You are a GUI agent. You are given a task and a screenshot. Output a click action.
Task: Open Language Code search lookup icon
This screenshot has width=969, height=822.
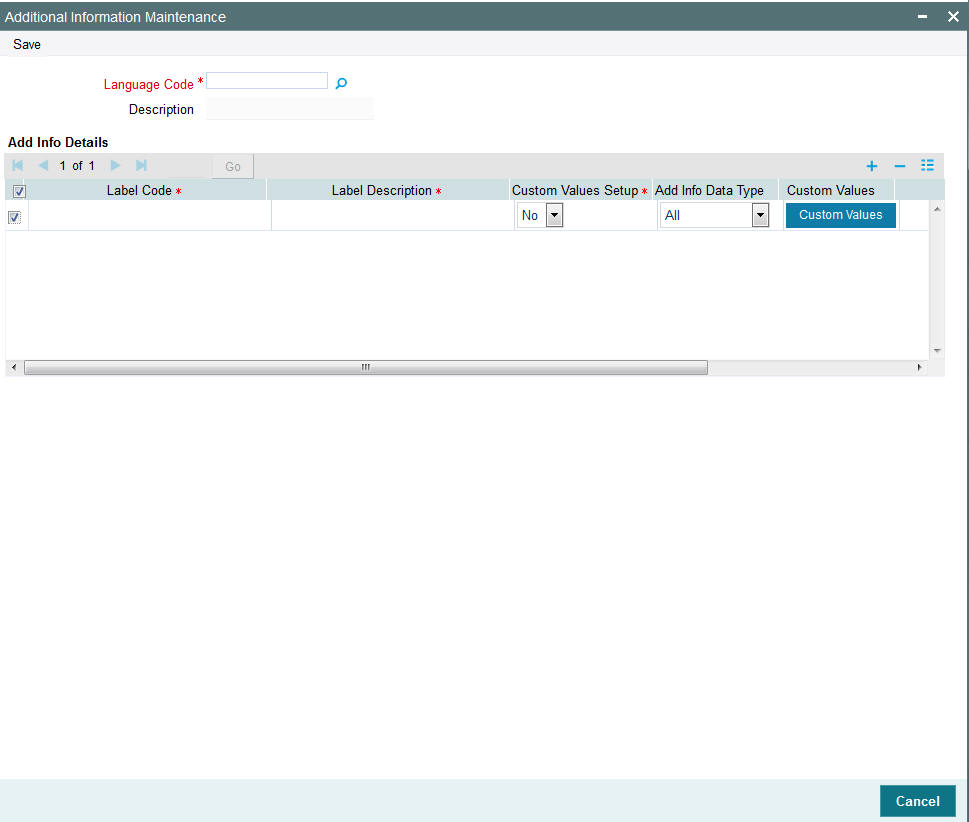[341, 83]
